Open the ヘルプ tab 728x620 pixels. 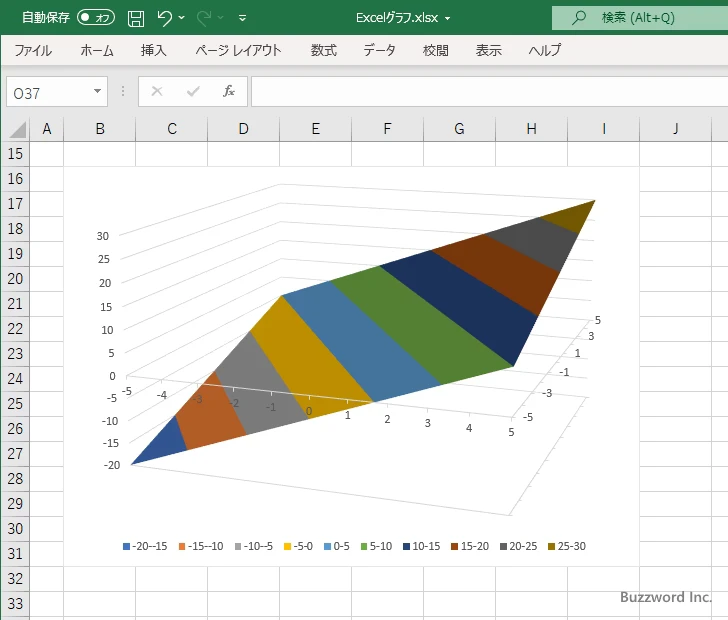click(x=545, y=50)
